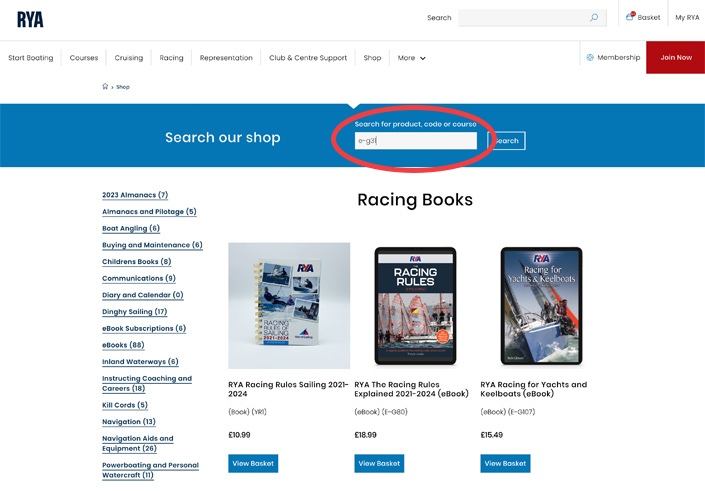Click View Basket under £10.99 book
Image resolution: width=705 pixels, height=491 pixels.
253,463
